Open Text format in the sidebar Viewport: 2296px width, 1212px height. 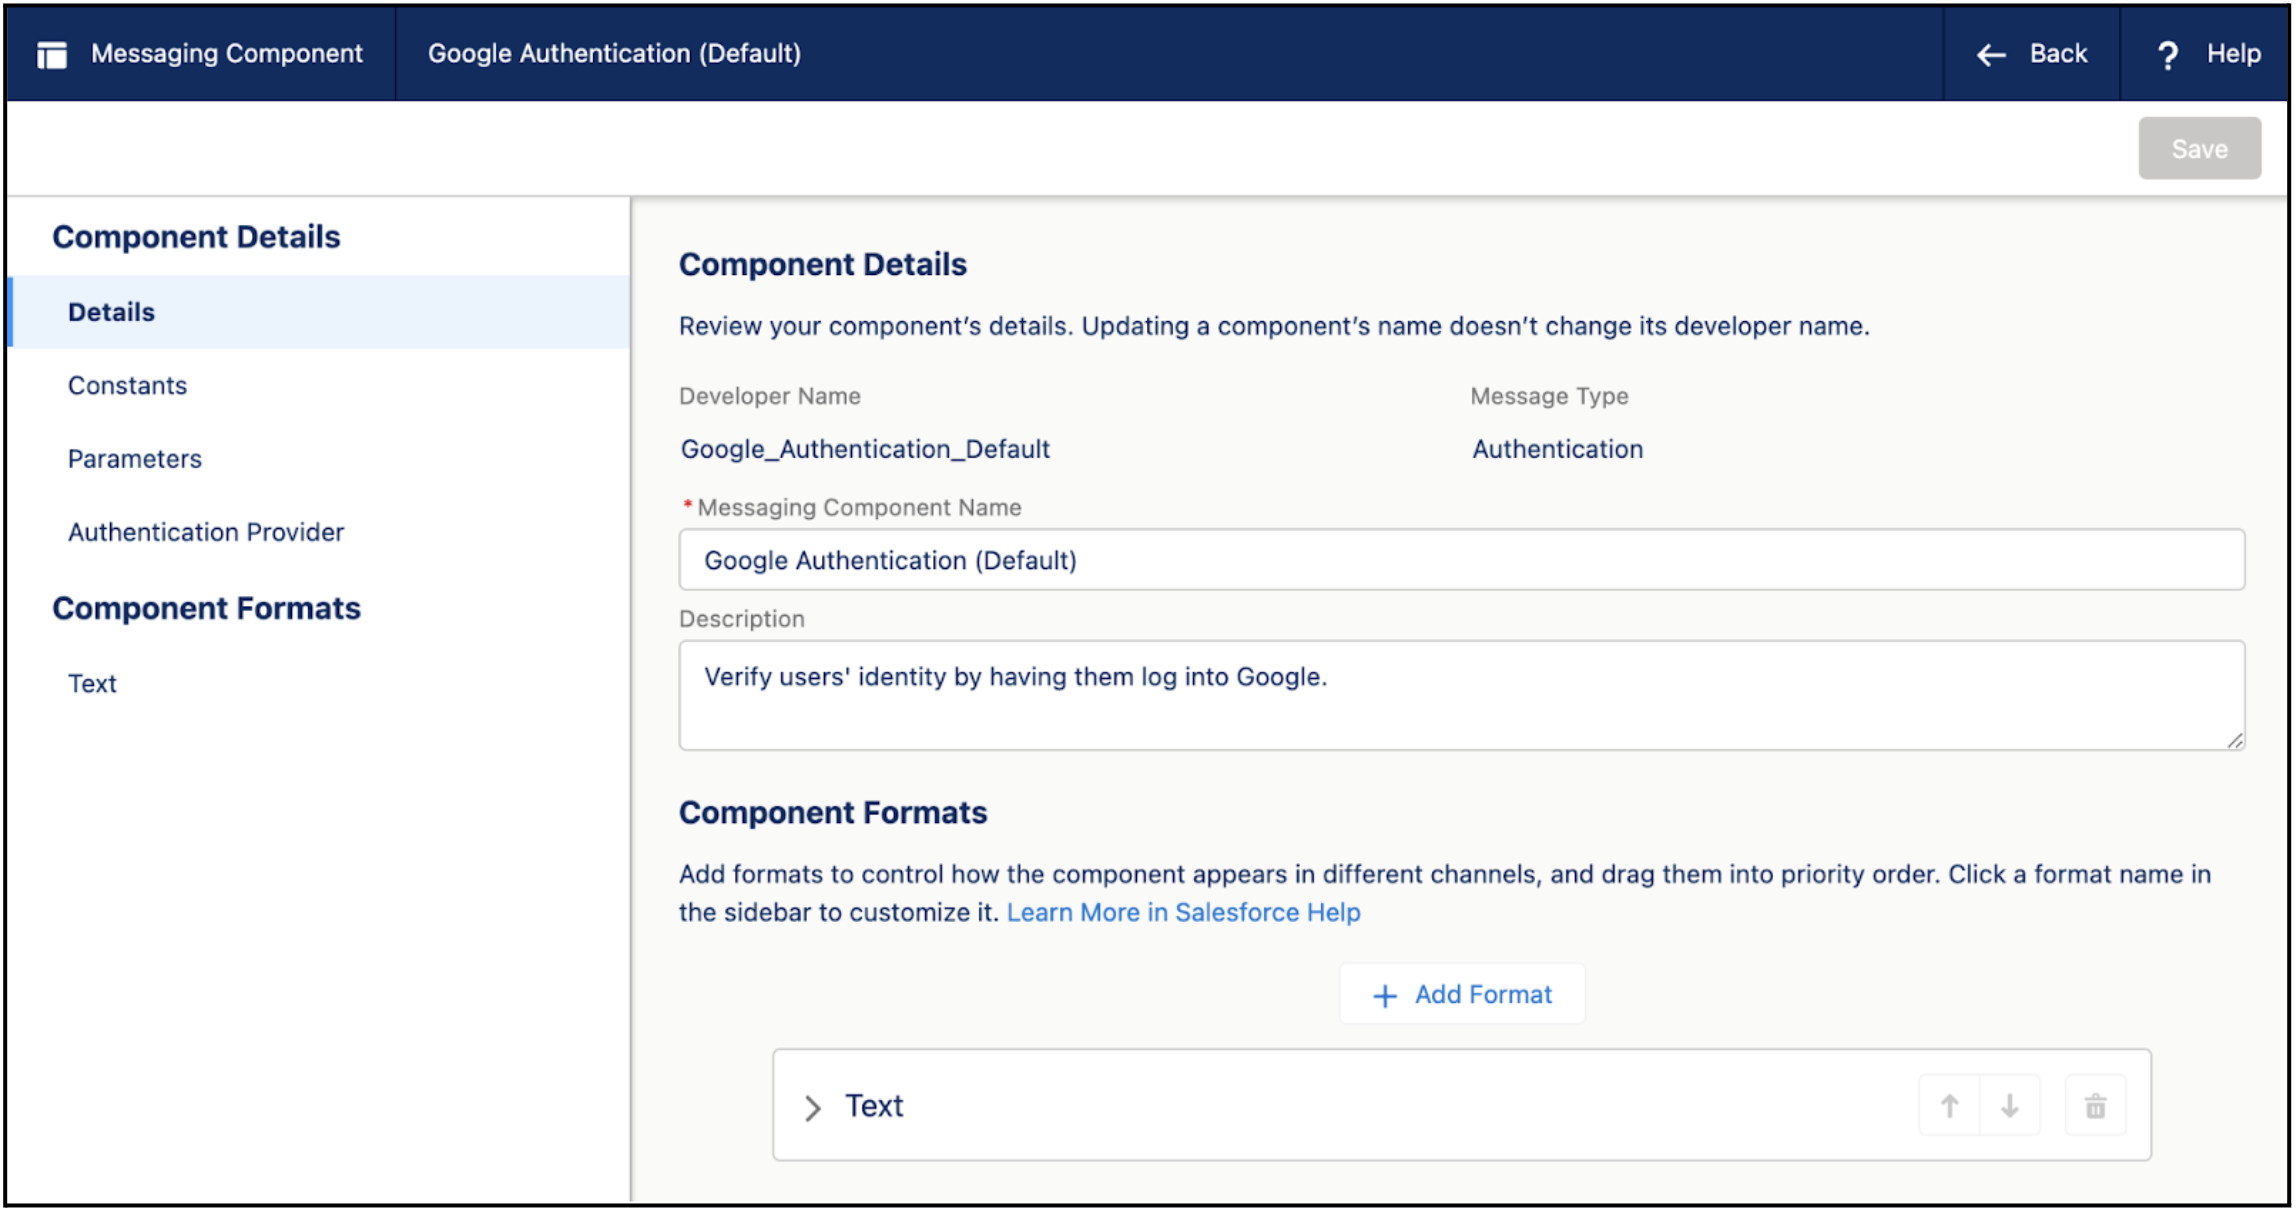point(92,684)
